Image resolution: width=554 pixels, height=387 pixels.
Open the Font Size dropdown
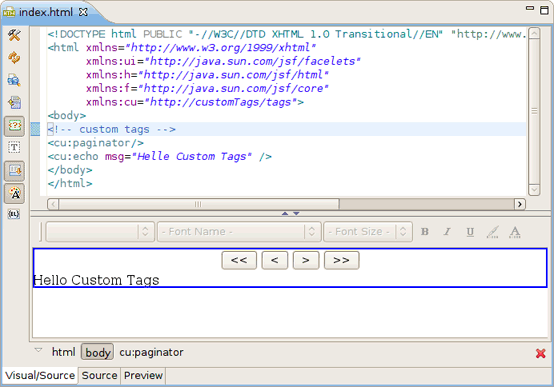pos(368,232)
